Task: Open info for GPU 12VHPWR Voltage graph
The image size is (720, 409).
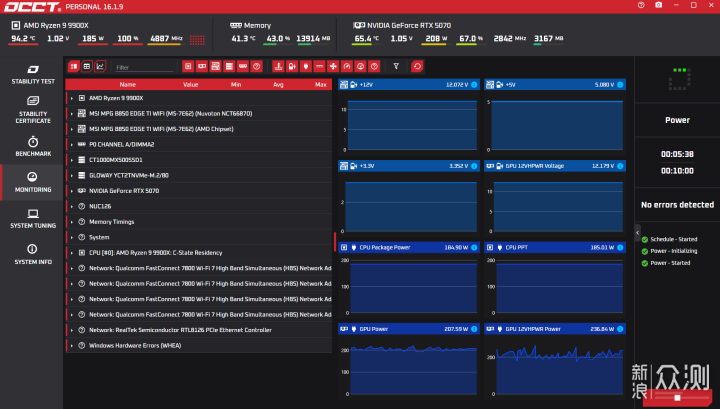Action: point(620,166)
